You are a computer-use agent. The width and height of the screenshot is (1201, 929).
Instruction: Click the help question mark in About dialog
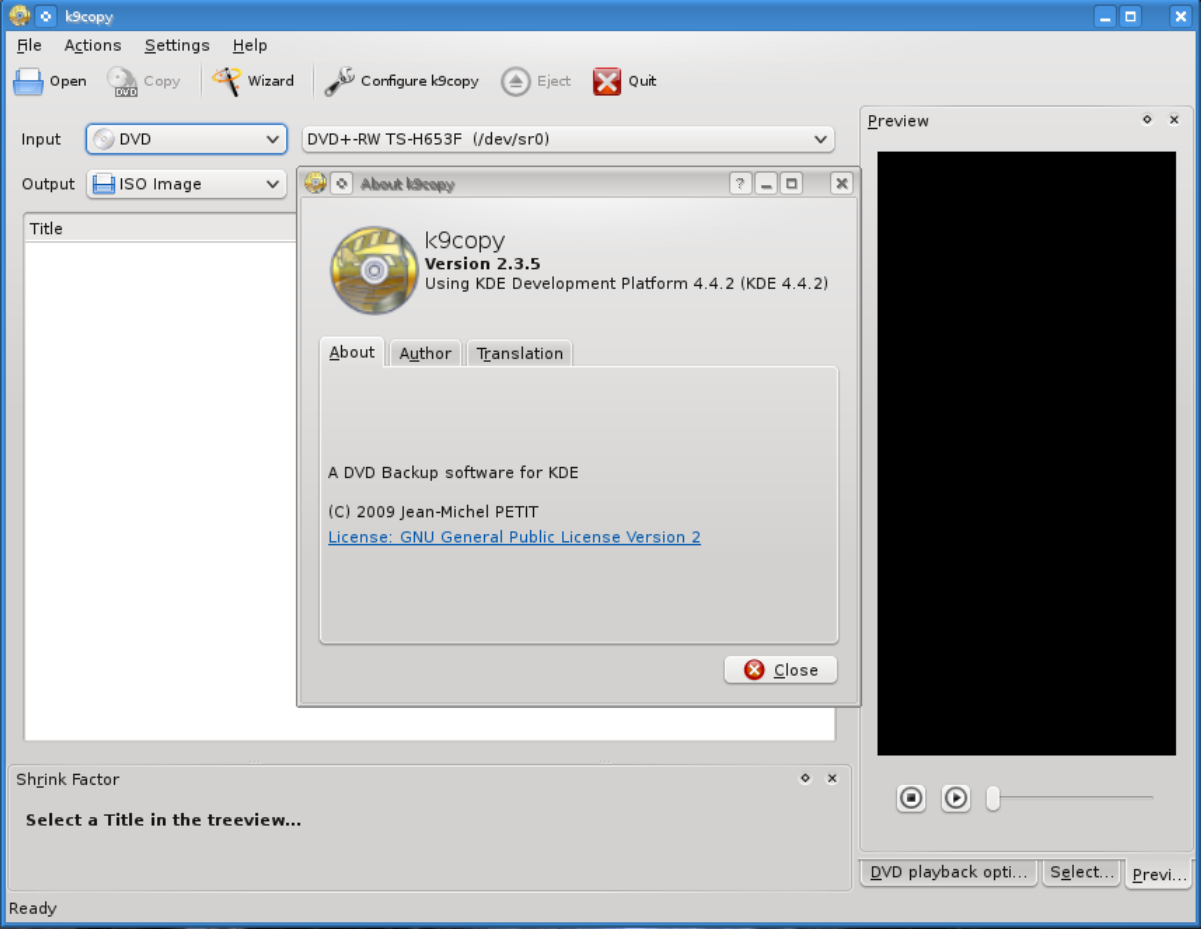740,183
